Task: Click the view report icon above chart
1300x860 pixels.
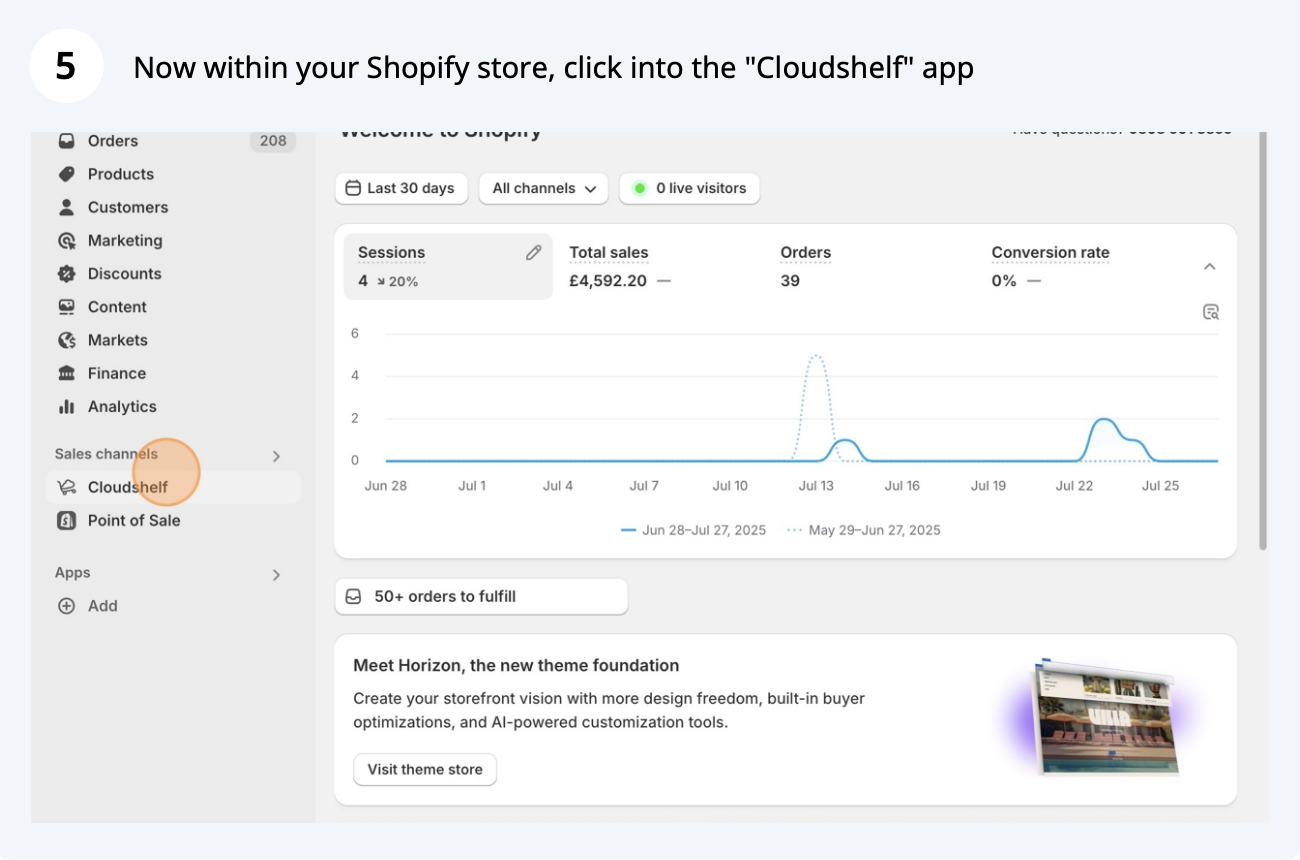Action: pos(1211,312)
